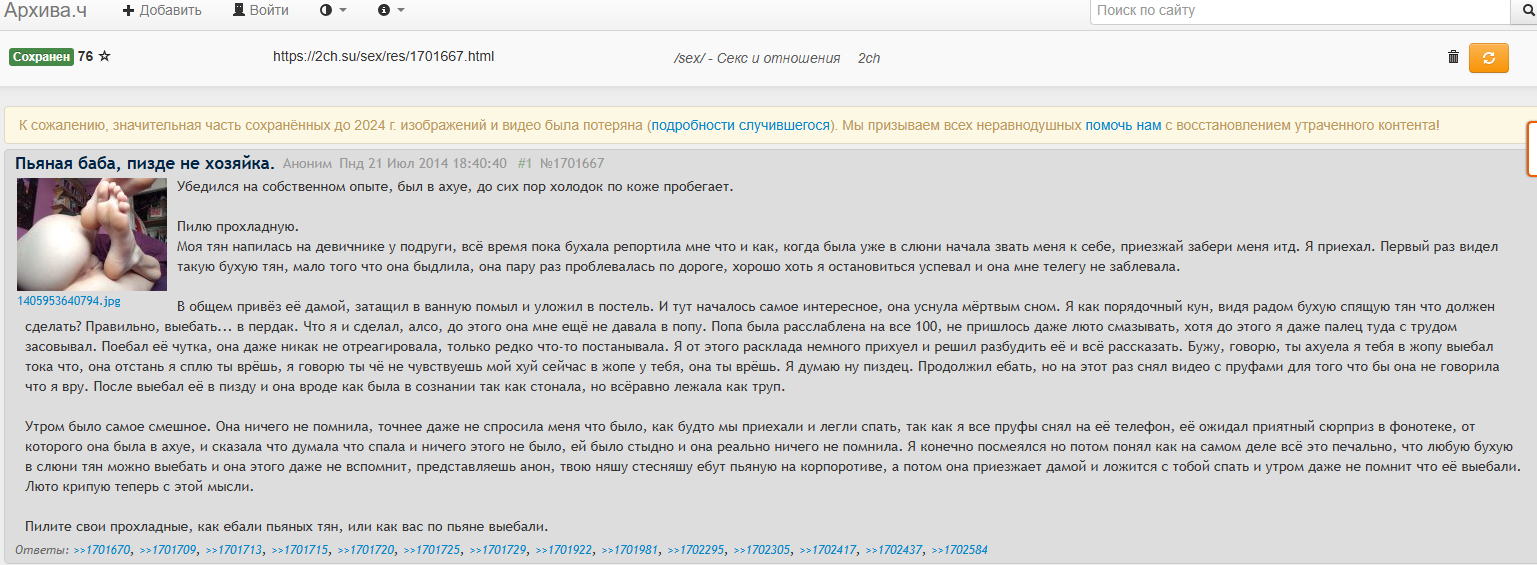1537x565 pixels.
Task: Jump to reply >>1701729
Action: coord(498,550)
